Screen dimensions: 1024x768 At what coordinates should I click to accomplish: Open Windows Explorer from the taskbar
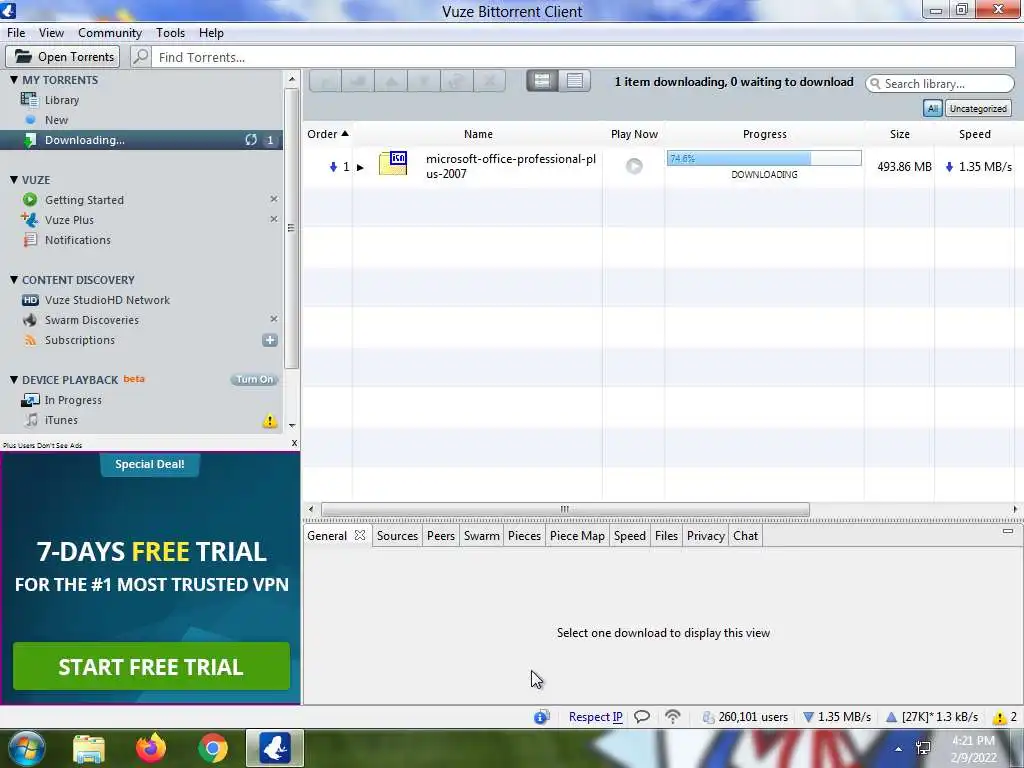pyautogui.click(x=89, y=748)
